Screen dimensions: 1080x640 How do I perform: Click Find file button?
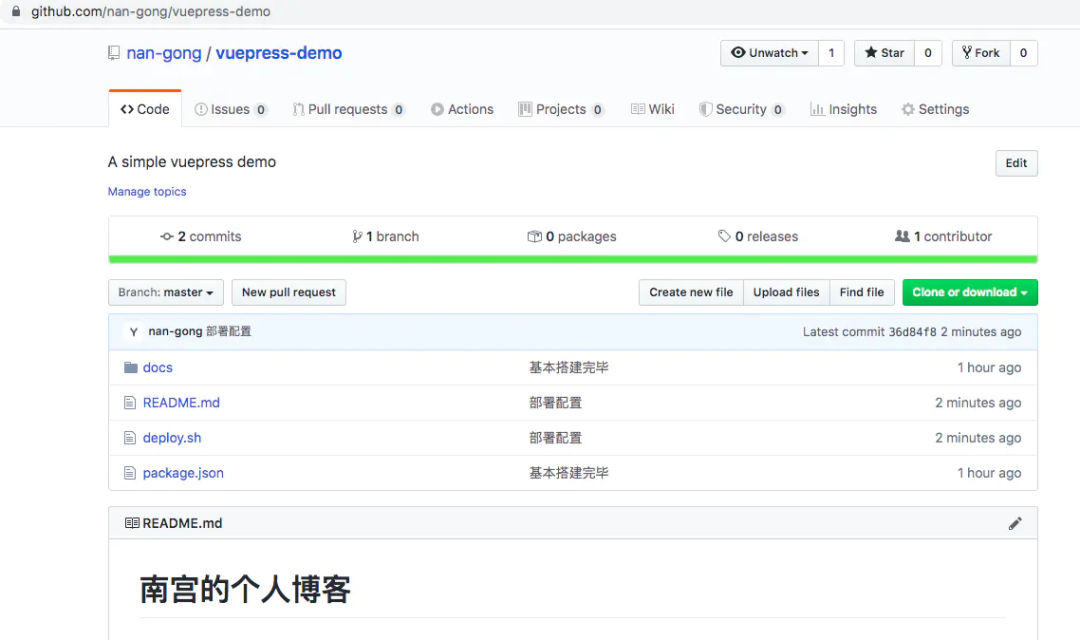[x=862, y=292]
